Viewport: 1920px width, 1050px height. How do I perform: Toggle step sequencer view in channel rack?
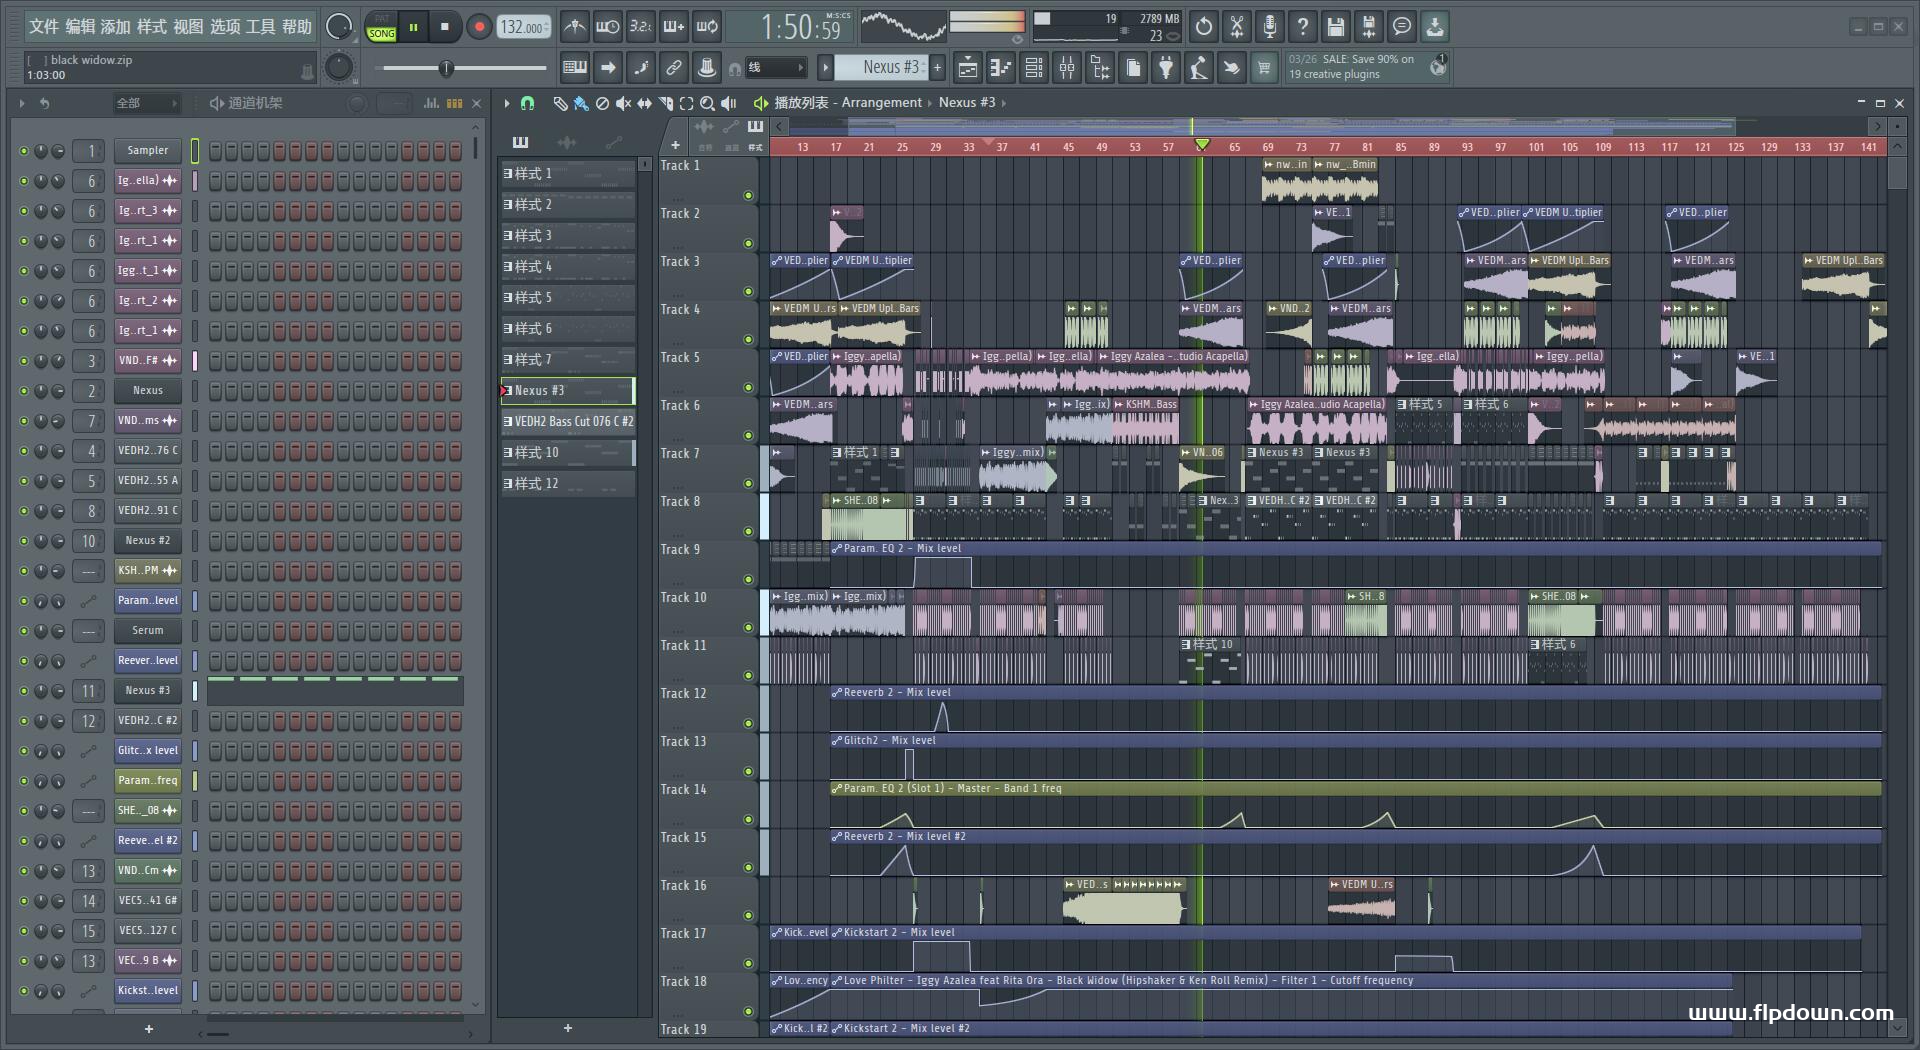454,103
